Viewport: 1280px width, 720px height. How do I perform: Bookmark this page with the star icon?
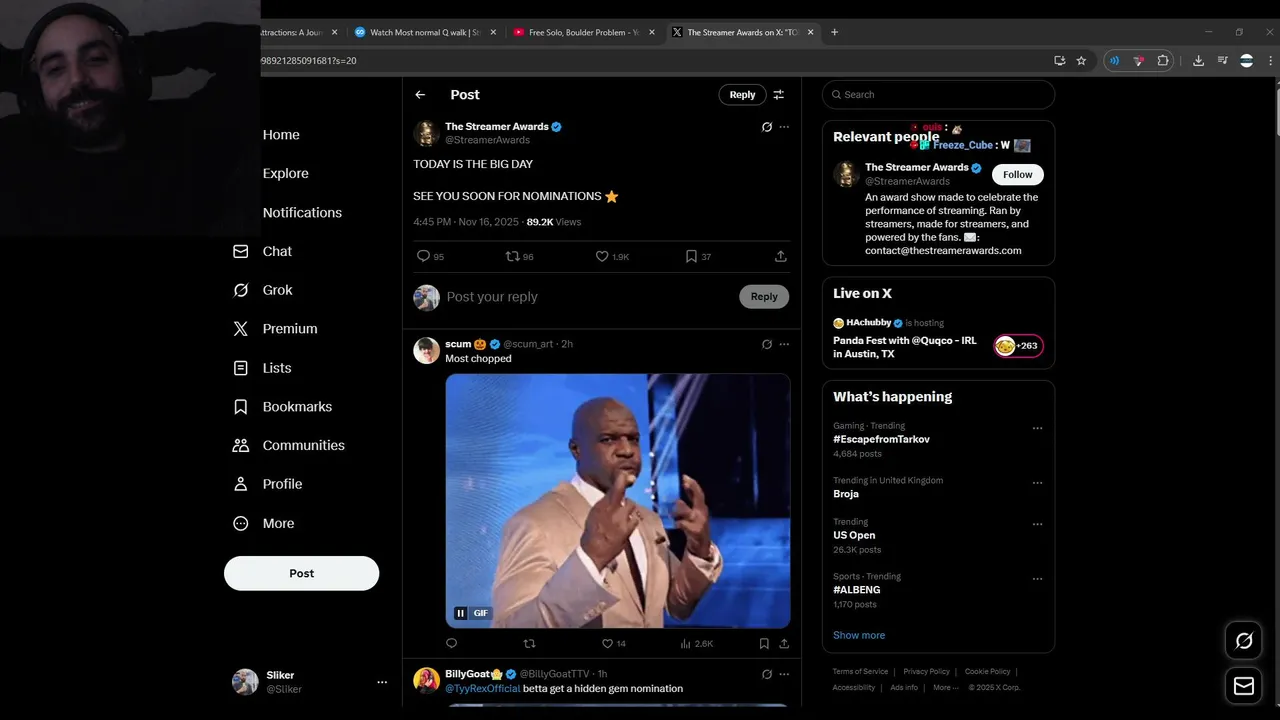pyautogui.click(x=1081, y=61)
